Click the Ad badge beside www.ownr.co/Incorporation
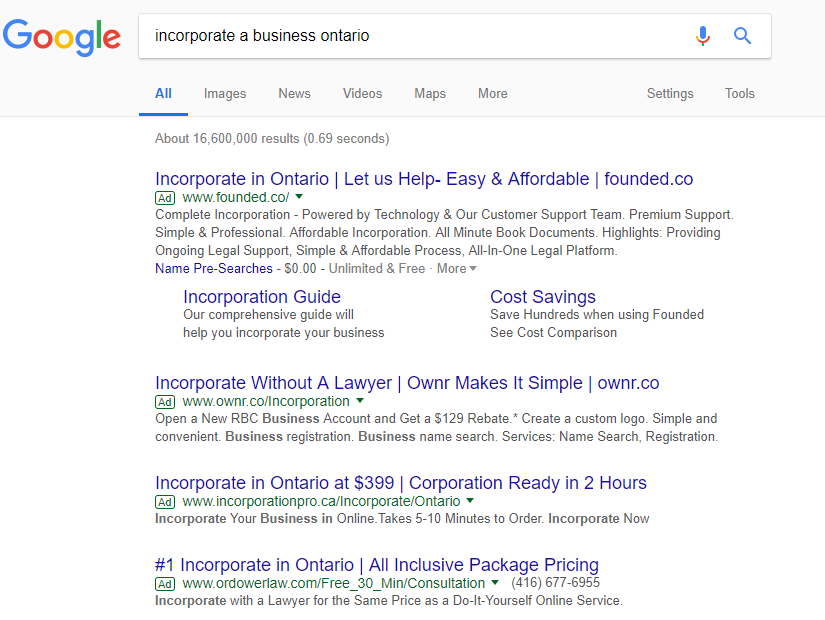This screenshot has width=825, height=620. pyautogui.click(x=165, y=402)
